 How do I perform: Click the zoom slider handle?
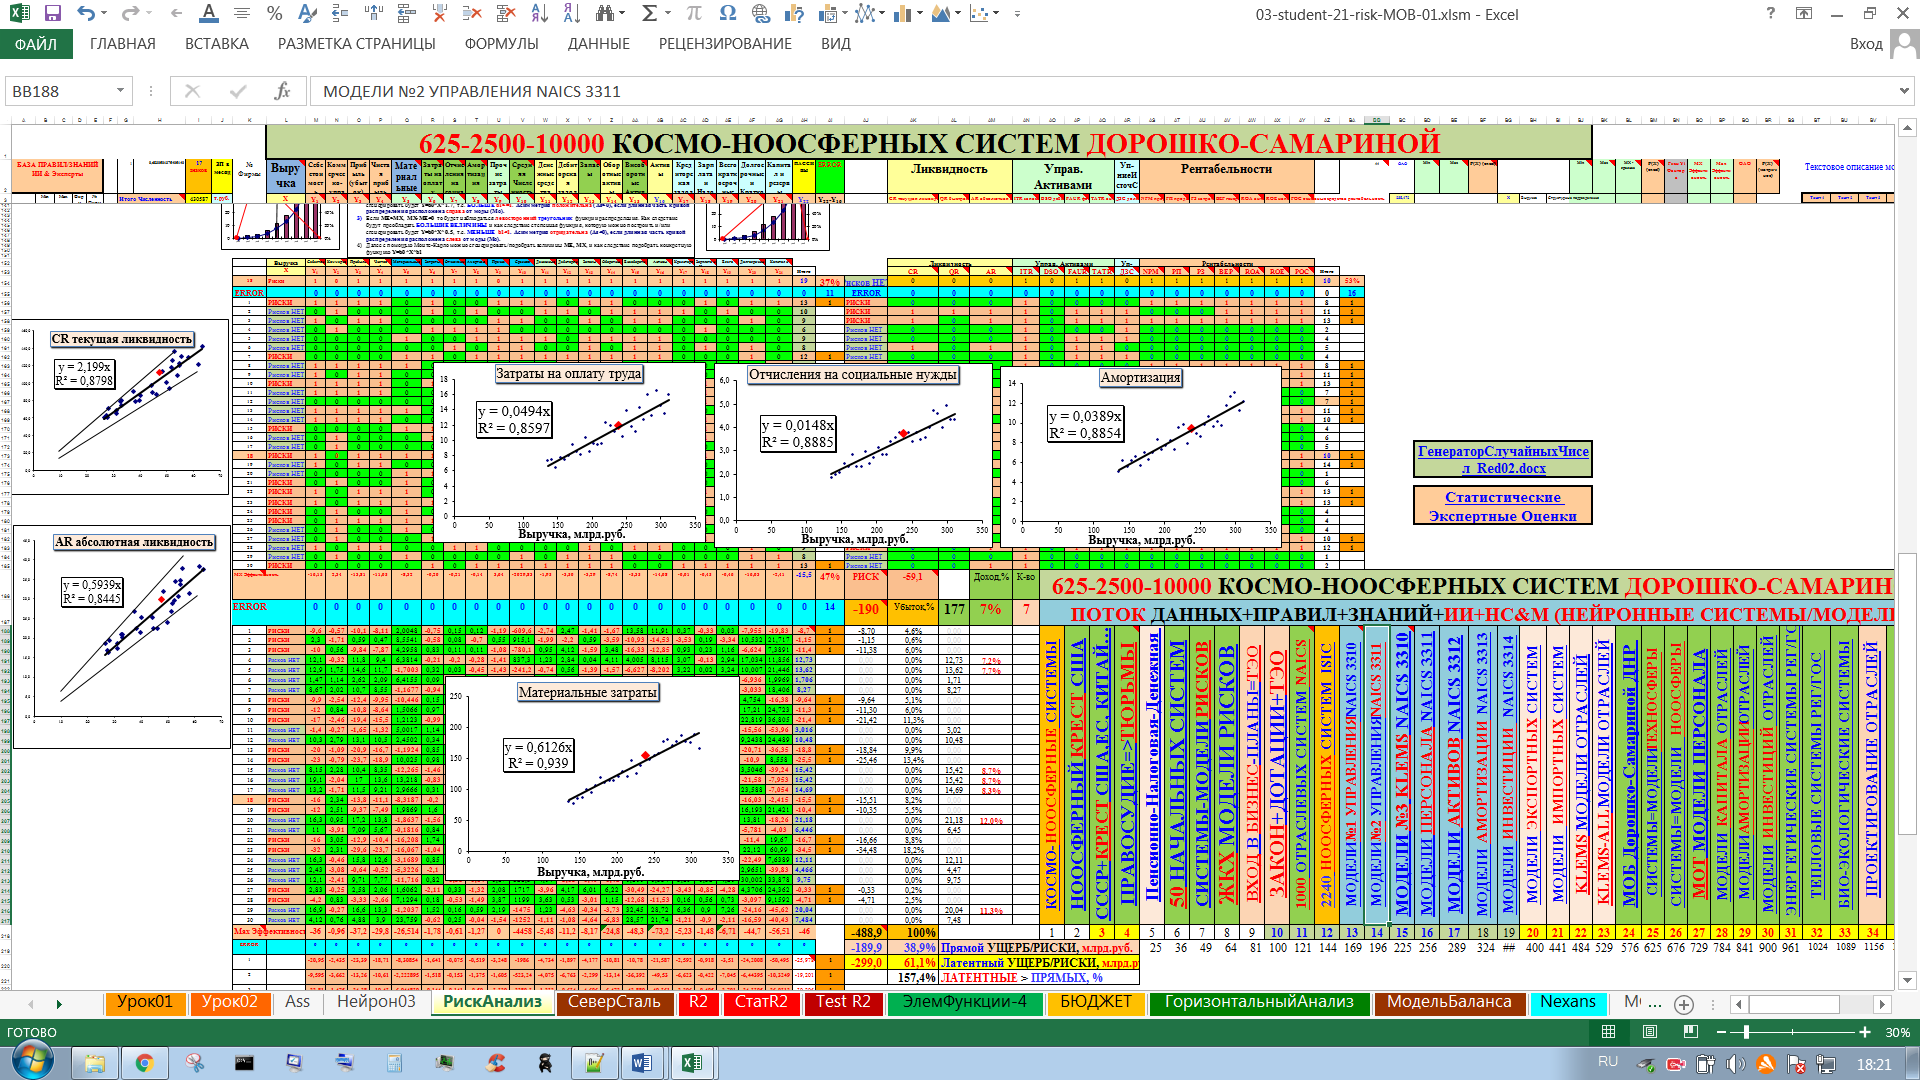[x=1746, y=1032]
